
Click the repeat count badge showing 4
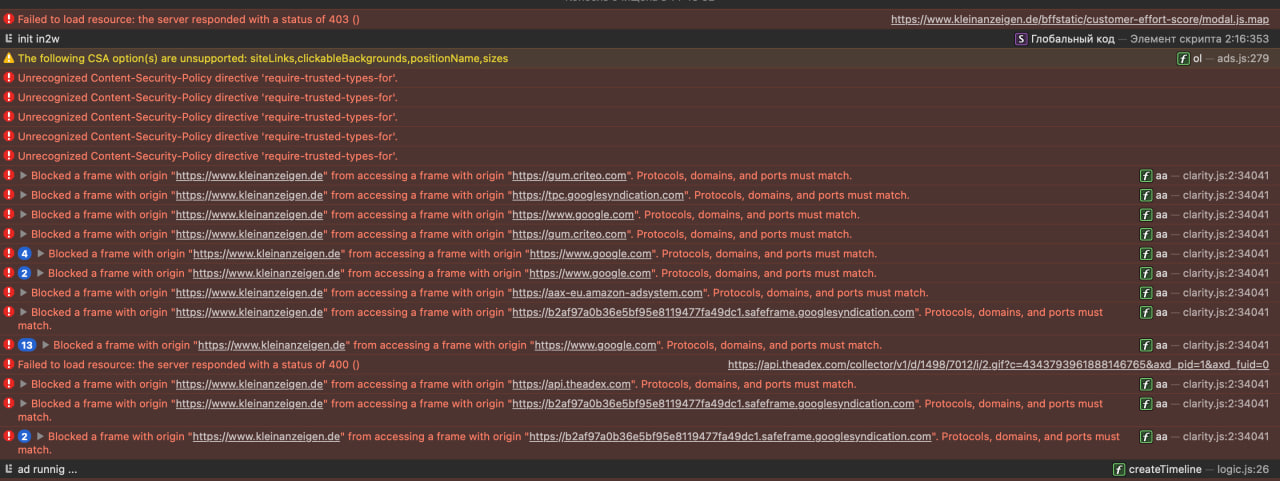tap(25, 254)
